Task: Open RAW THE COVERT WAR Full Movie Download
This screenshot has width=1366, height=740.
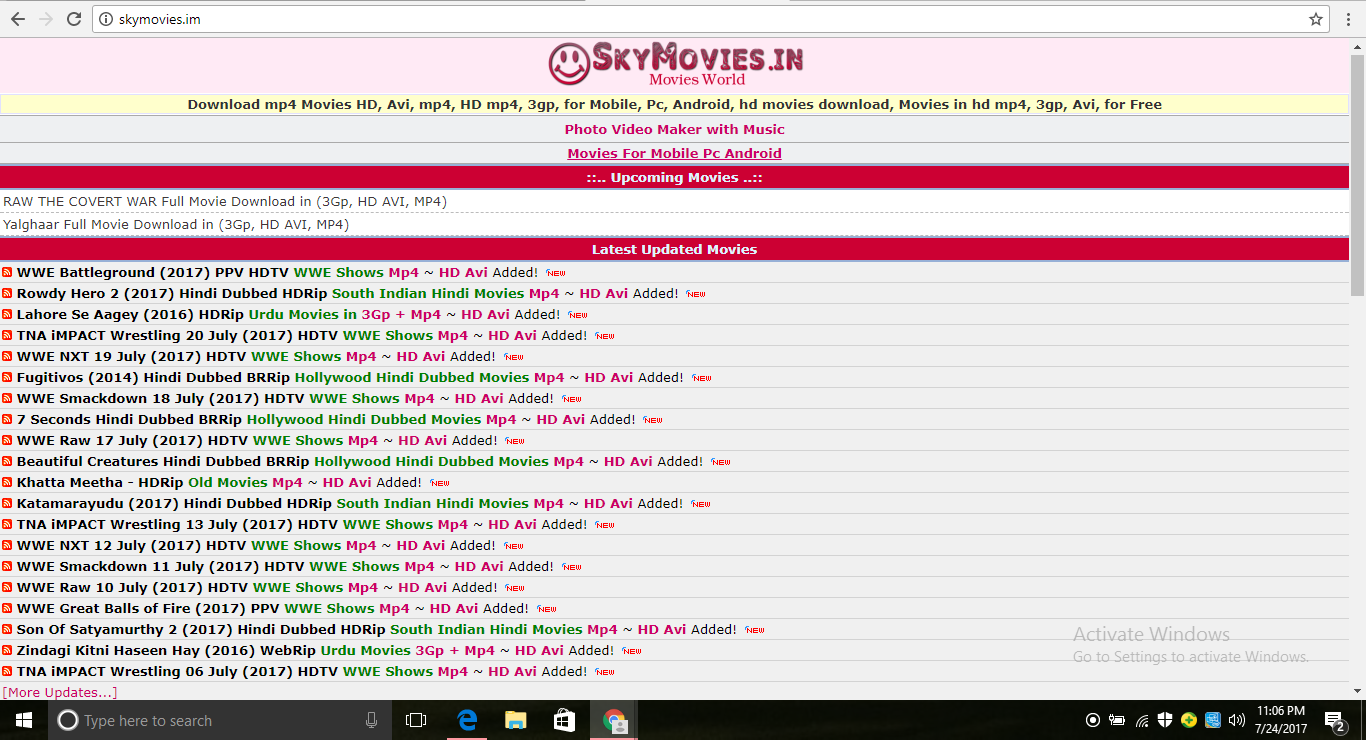Action: (225, 201)
